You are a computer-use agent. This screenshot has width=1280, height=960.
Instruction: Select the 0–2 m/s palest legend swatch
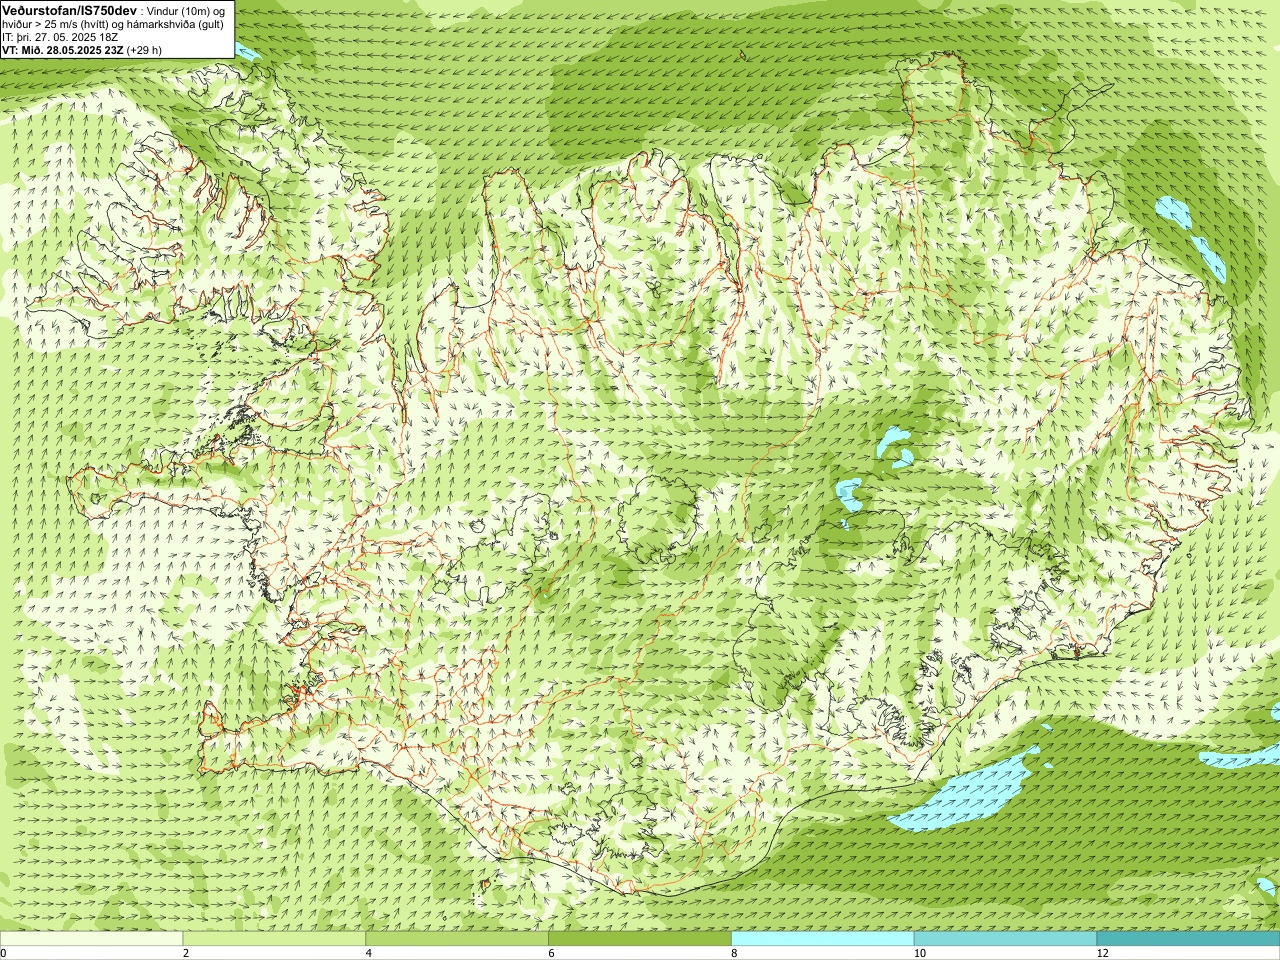[91, 939]
